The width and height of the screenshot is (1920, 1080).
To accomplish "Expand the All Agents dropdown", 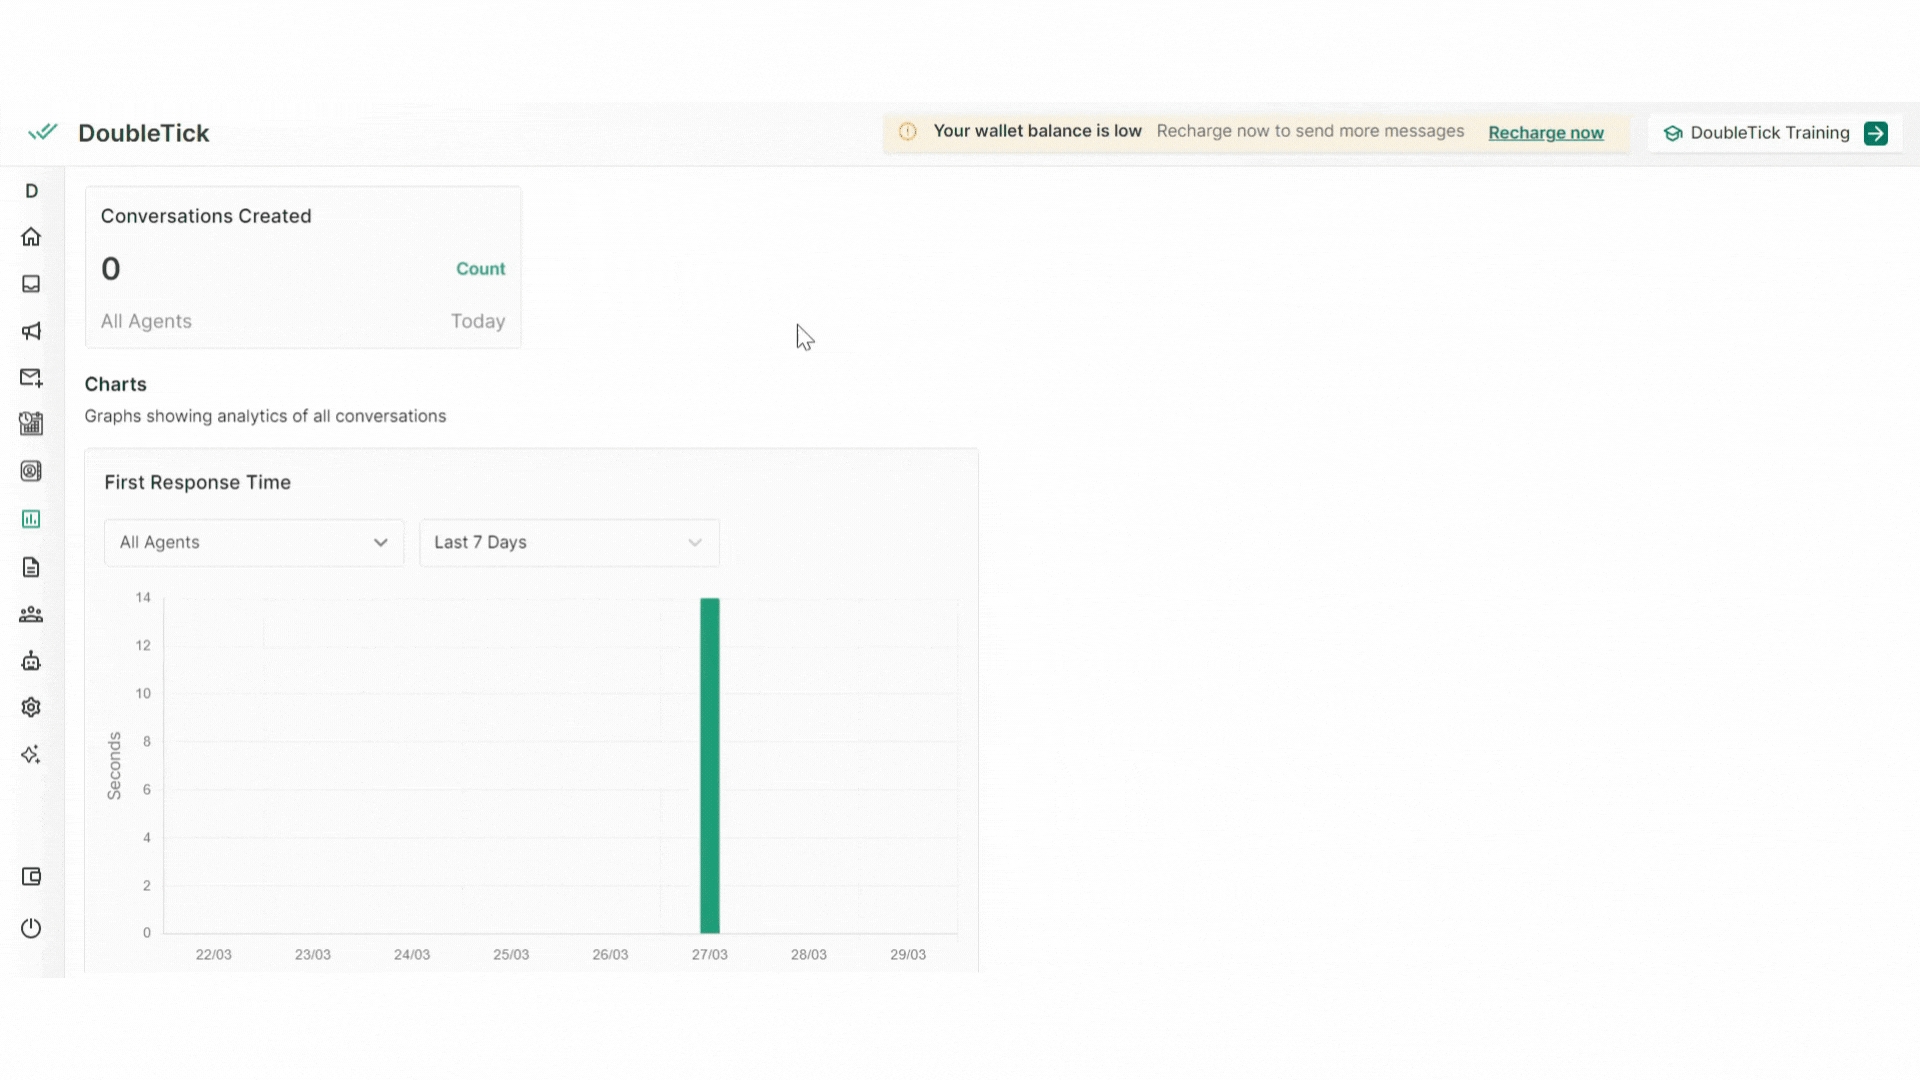I will click(254, 542).
